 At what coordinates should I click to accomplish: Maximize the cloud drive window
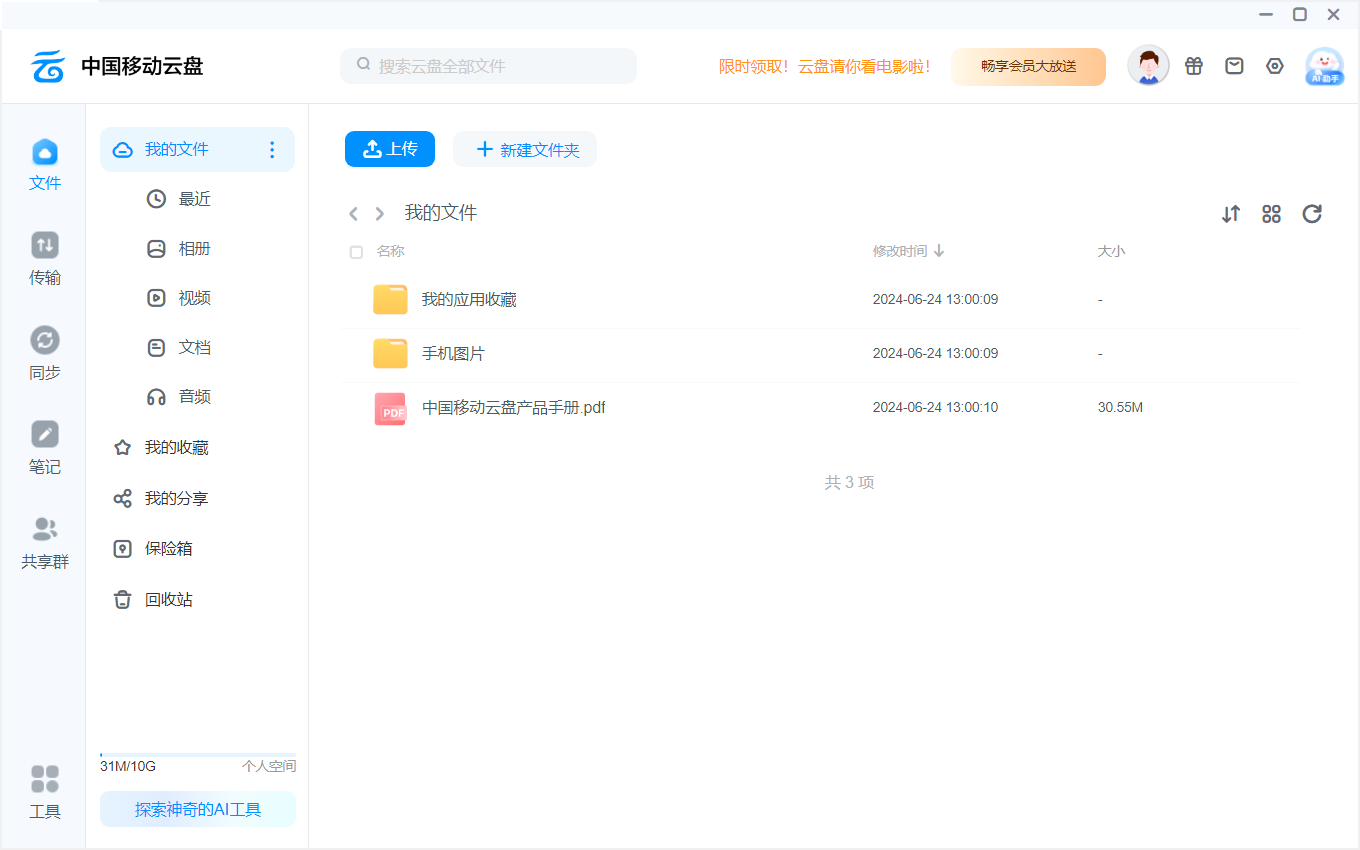click(1300, 14)
